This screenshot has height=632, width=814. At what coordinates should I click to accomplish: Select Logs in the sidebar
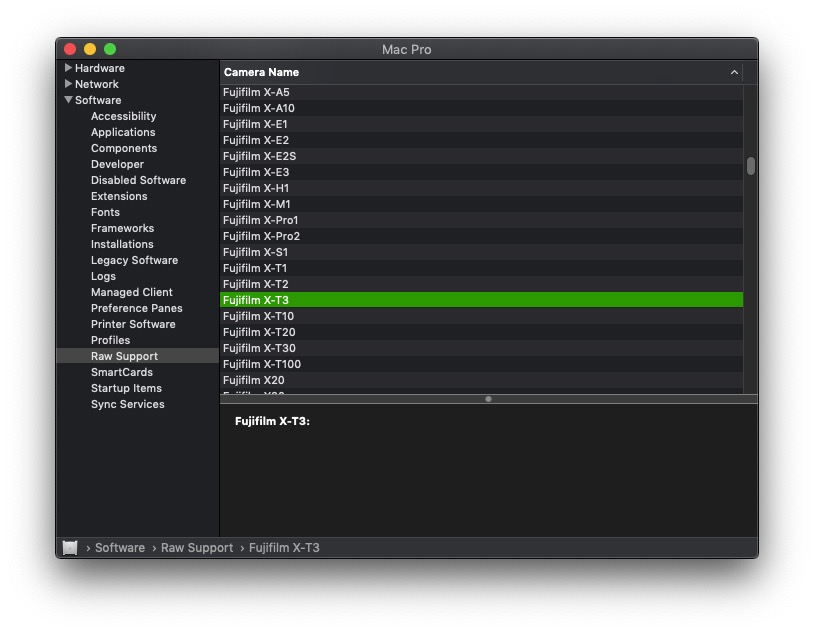[x=103, y=276]
